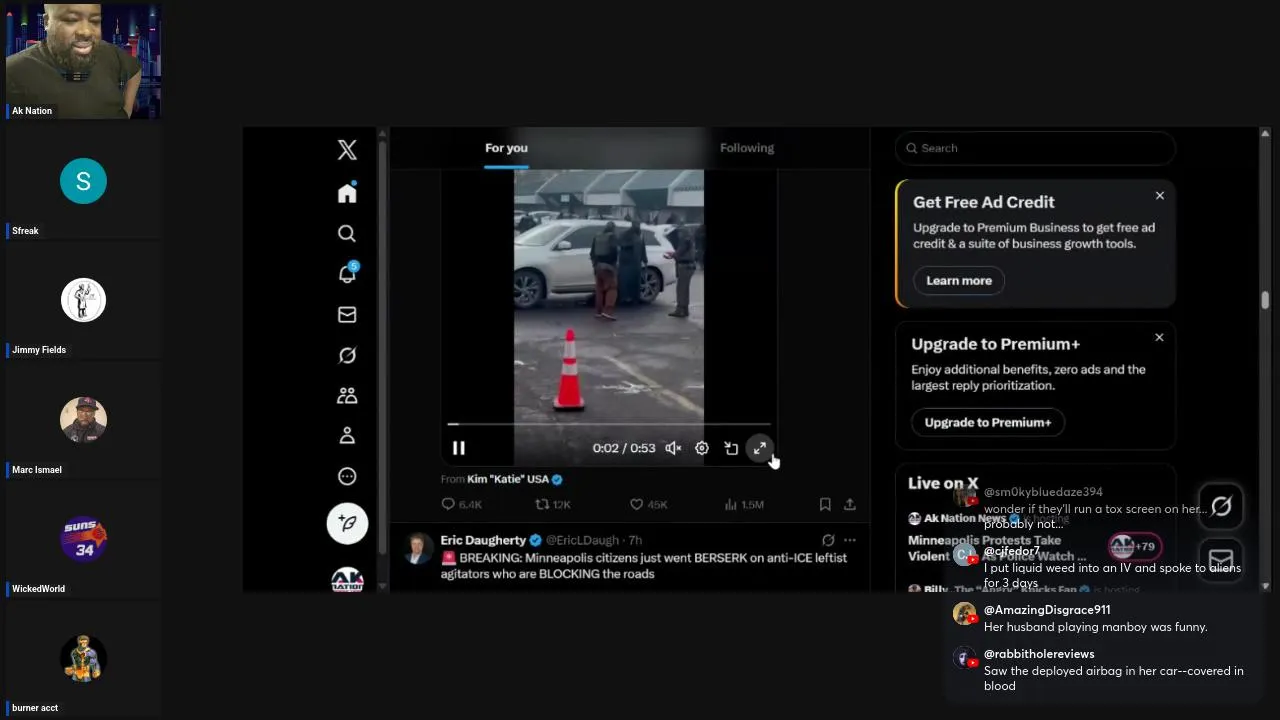Click the Search field
The image size is (1280, 720).
point(1035,148)
